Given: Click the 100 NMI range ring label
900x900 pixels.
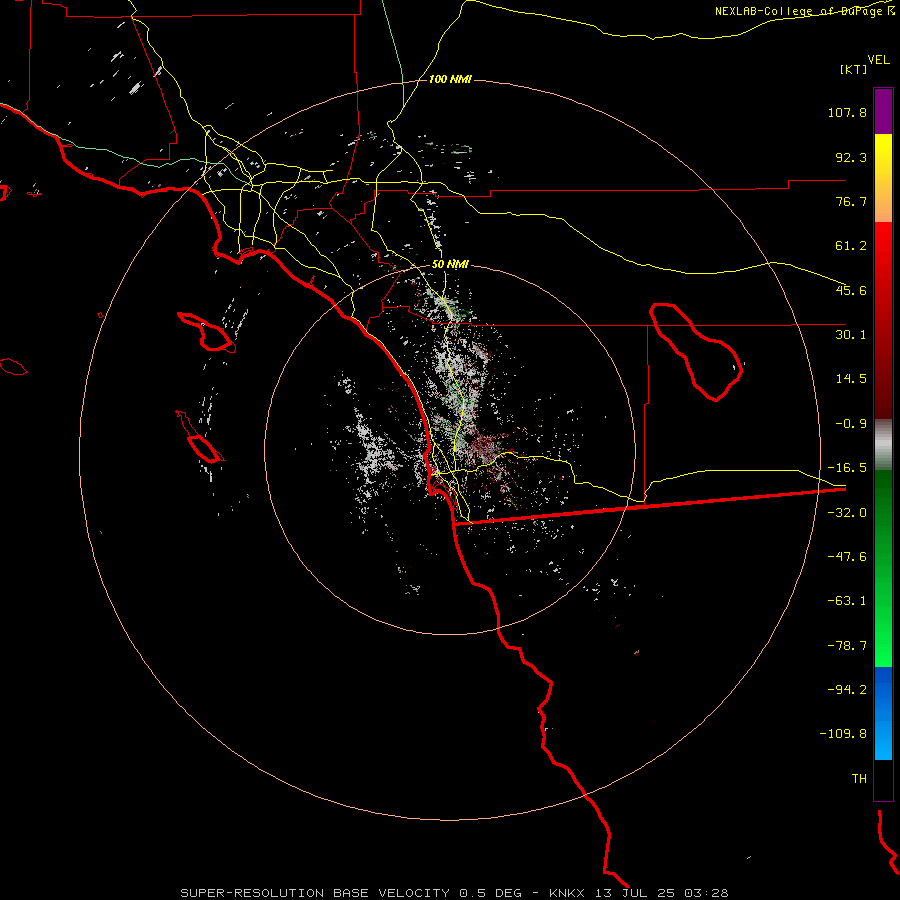Looking at the screenshot, I should click(450, 79).
